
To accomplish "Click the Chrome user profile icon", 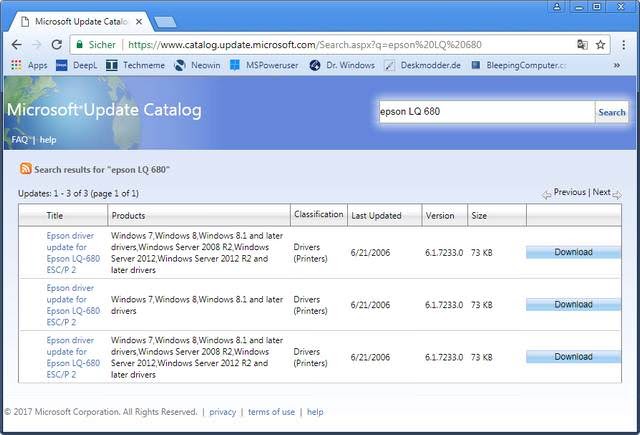I will click(556, 7).
